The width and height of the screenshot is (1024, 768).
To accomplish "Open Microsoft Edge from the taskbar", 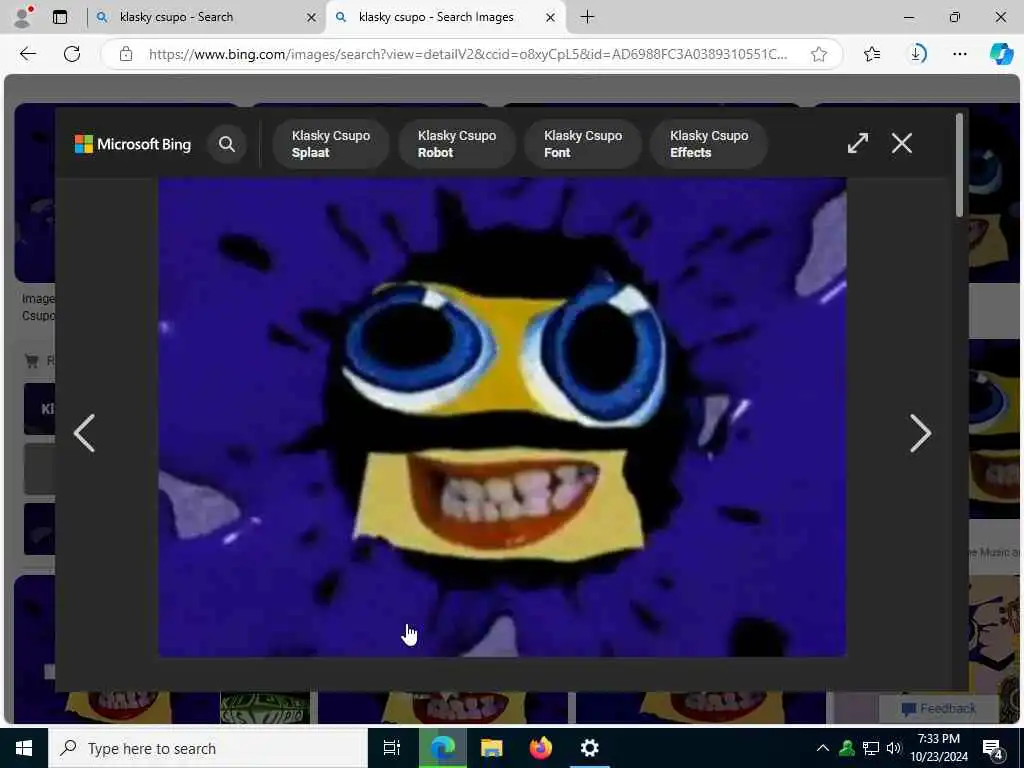I will click(442, 748).
